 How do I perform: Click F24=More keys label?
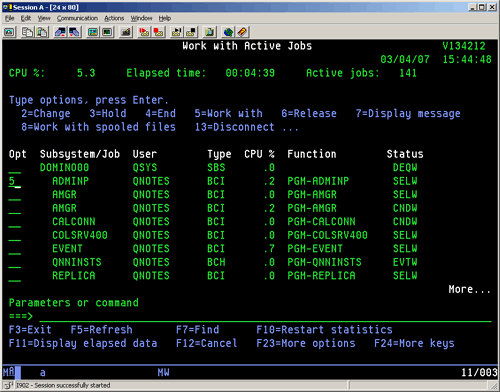[414, 343]
